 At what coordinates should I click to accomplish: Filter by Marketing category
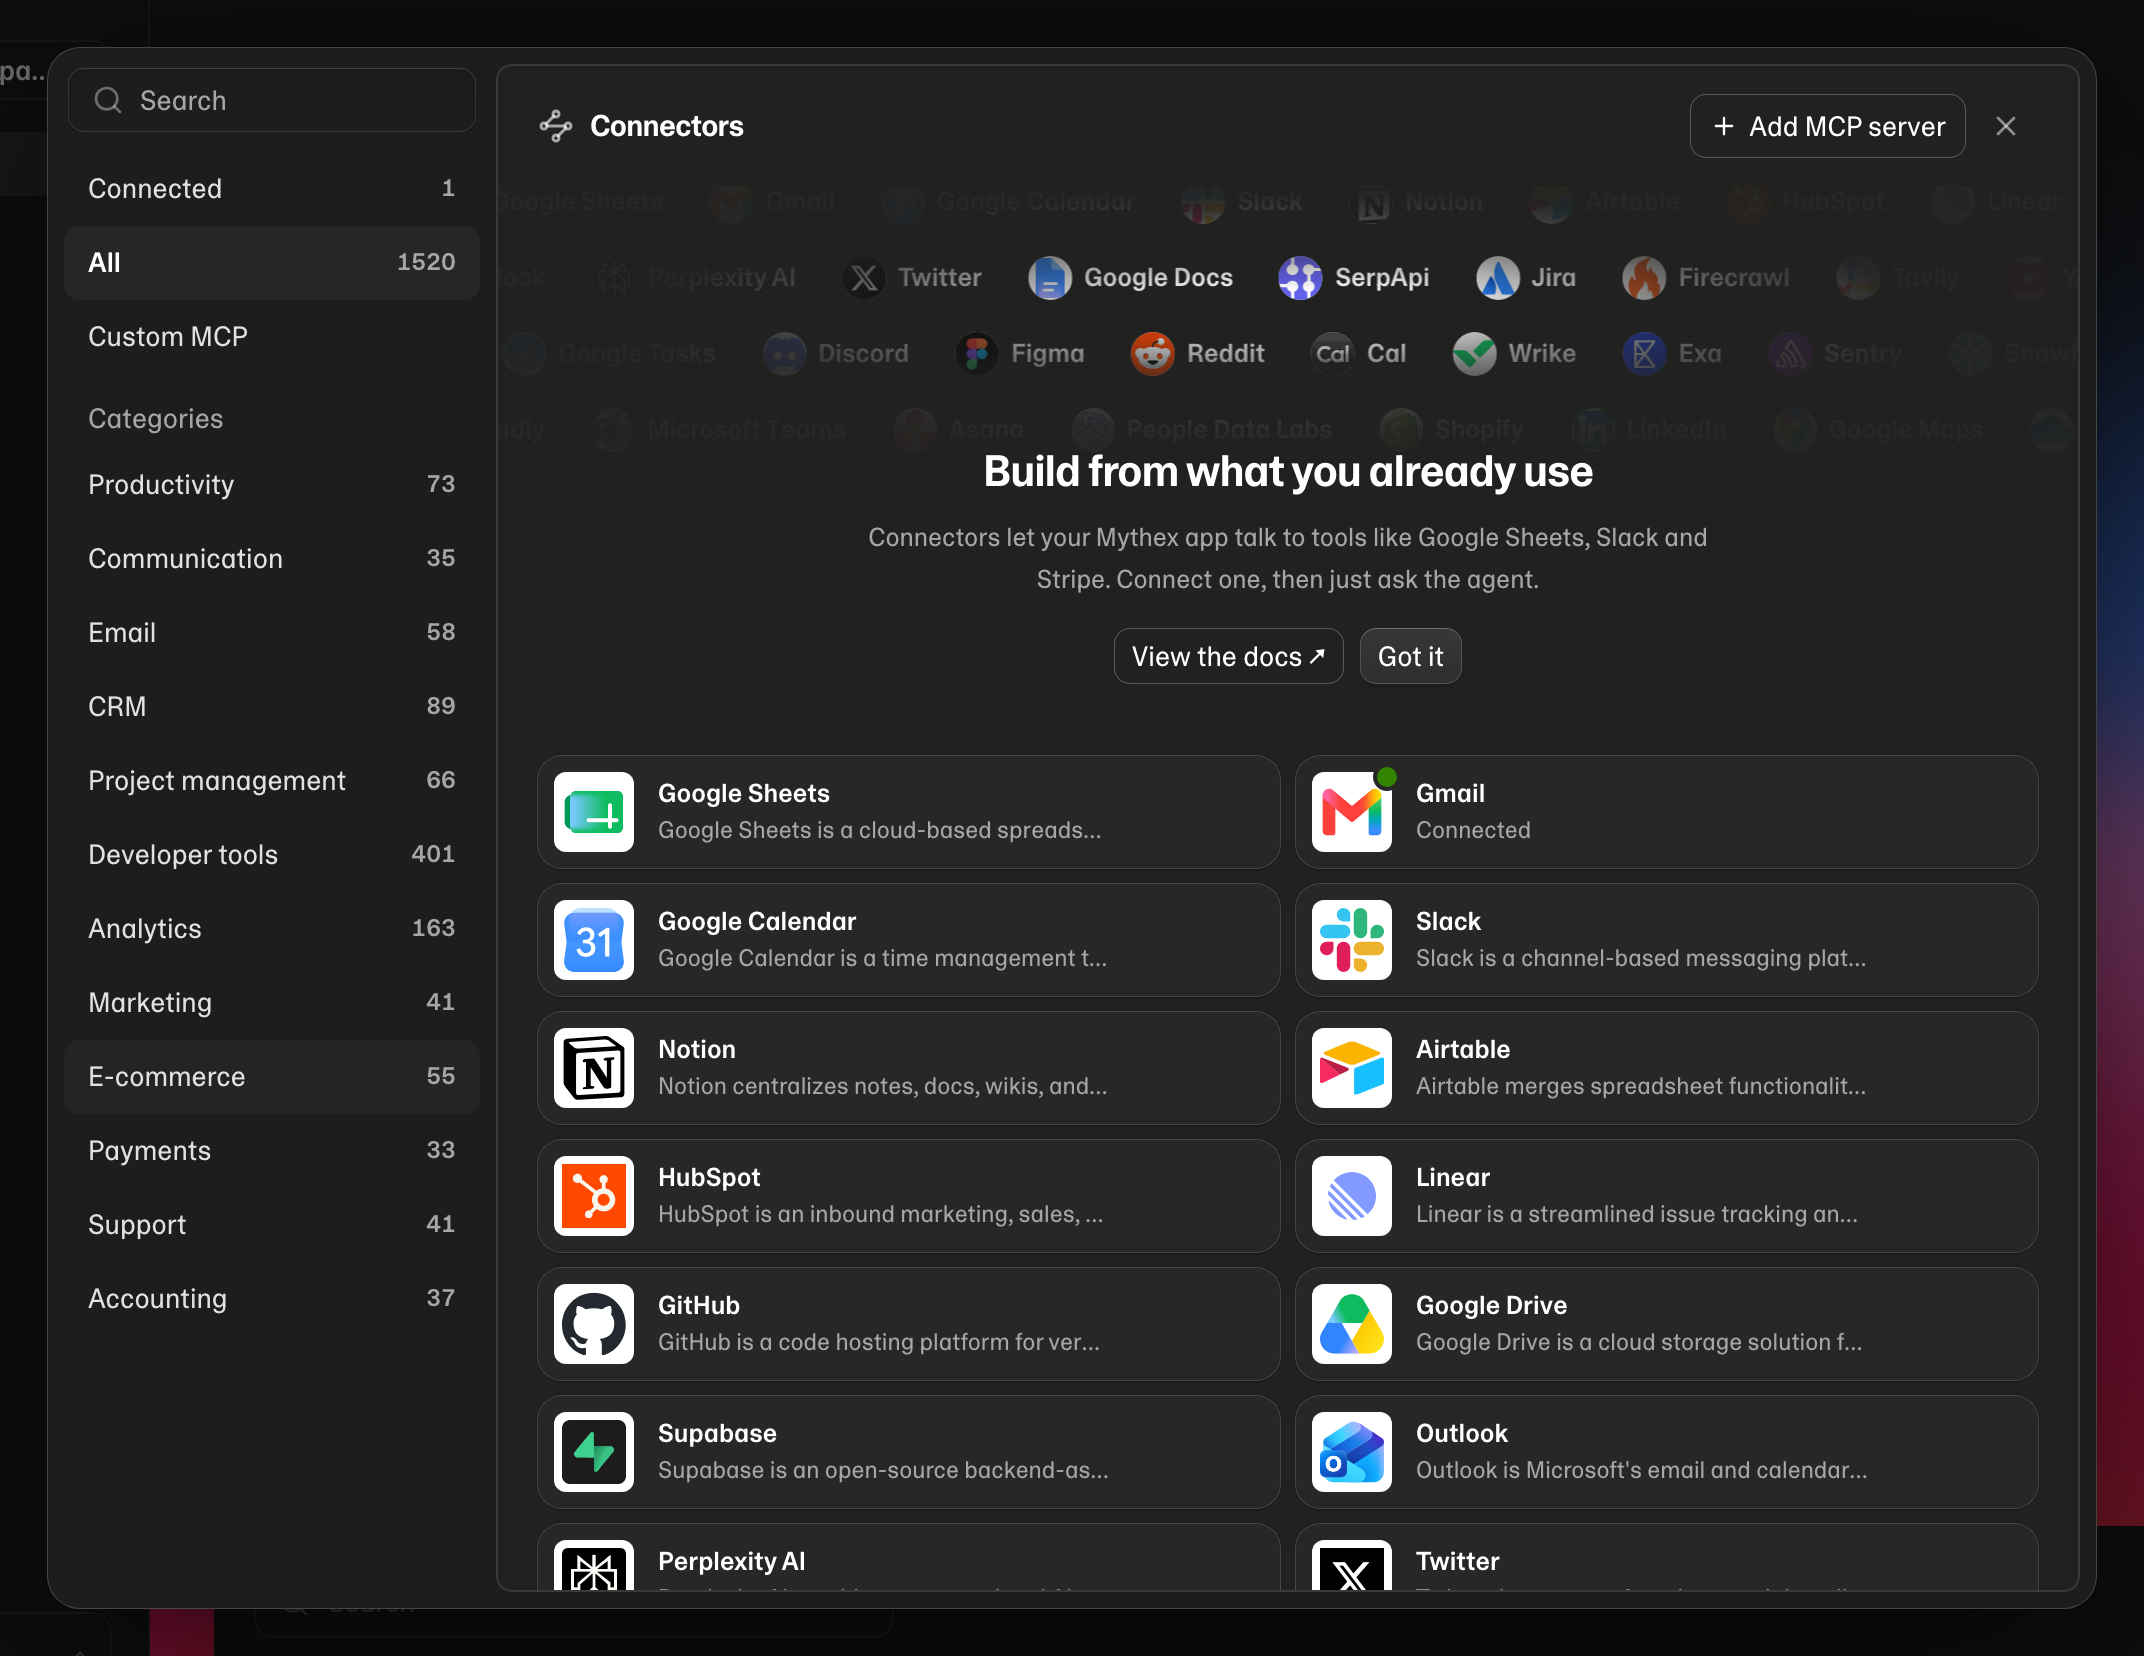pos(272,1003)
